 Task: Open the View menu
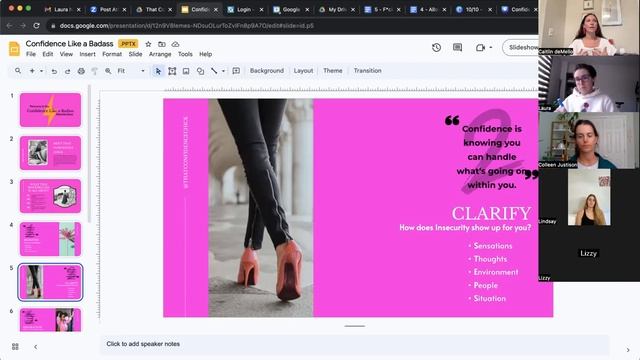(x=66, y=54)
